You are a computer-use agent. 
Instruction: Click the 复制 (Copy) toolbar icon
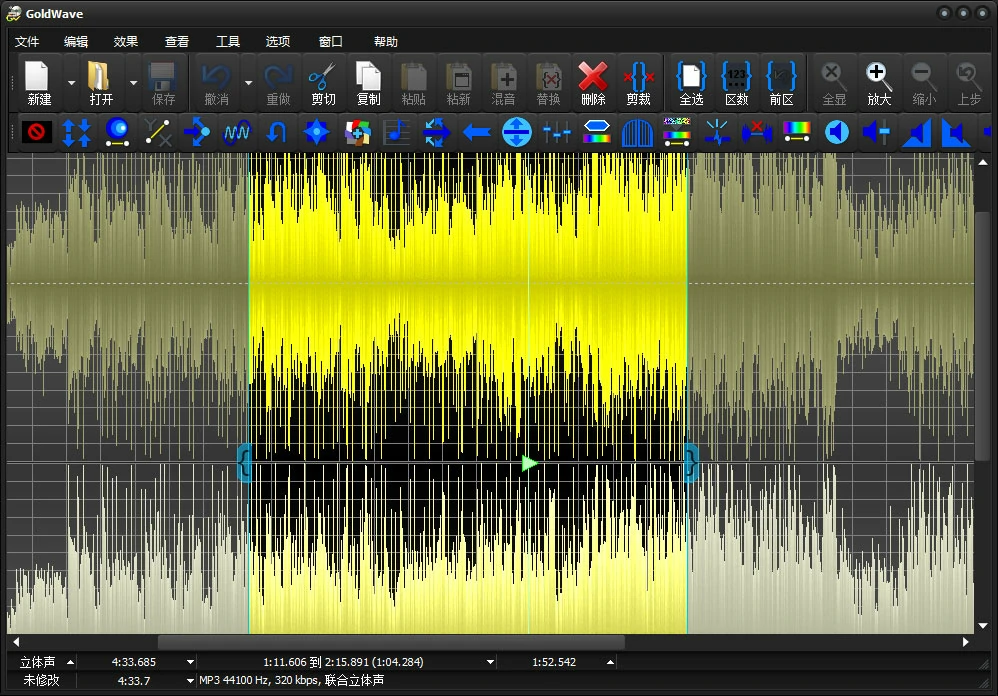368,82
